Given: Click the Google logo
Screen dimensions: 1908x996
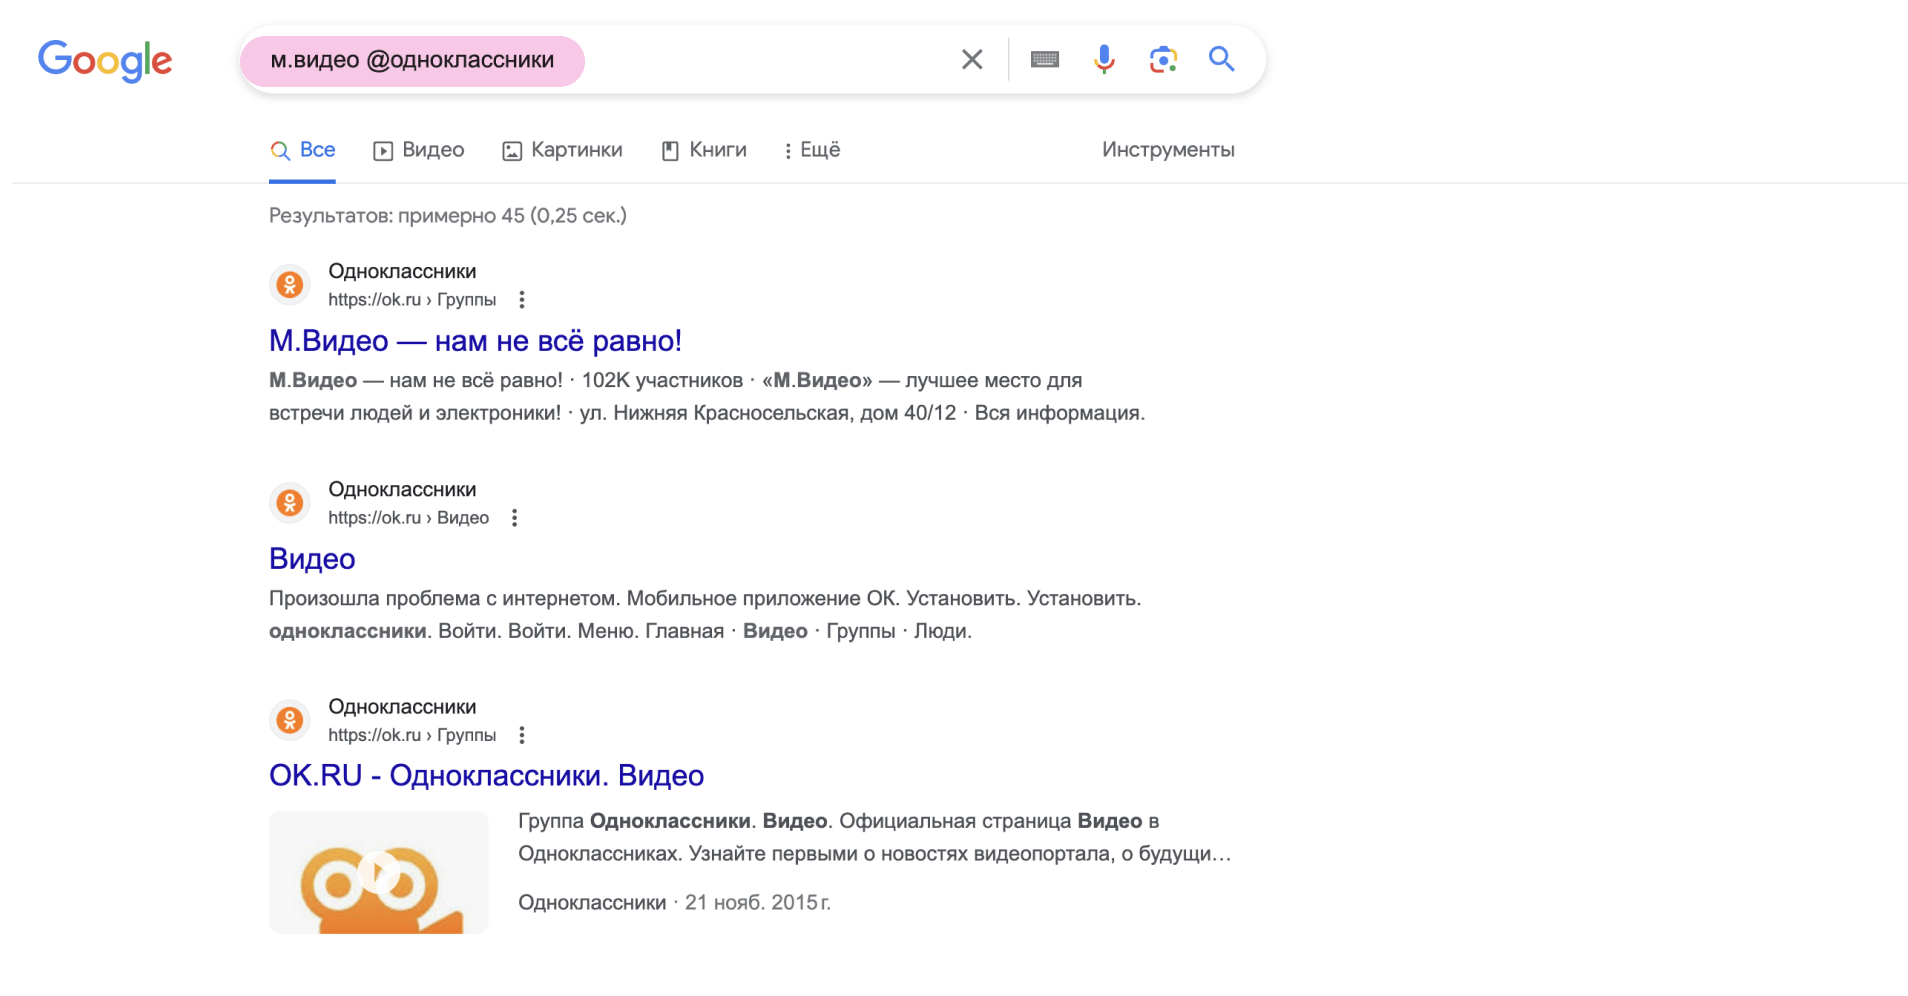Looking at the screenshot, I should coord(105,60).
